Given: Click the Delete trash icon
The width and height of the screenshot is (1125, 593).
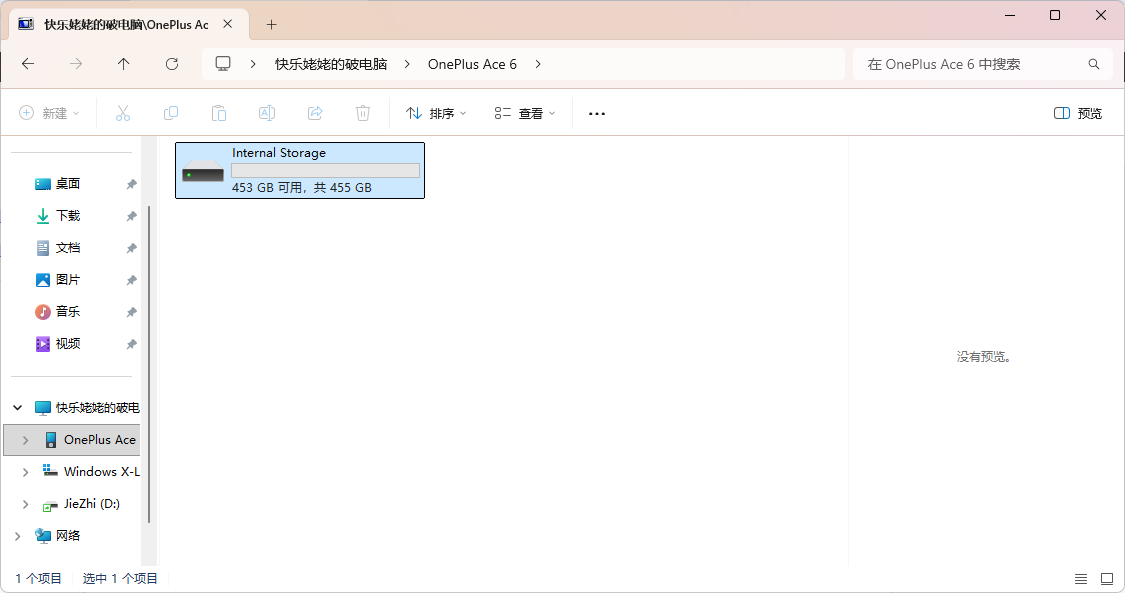Looking at the screenshot, I should click(363, 113).
